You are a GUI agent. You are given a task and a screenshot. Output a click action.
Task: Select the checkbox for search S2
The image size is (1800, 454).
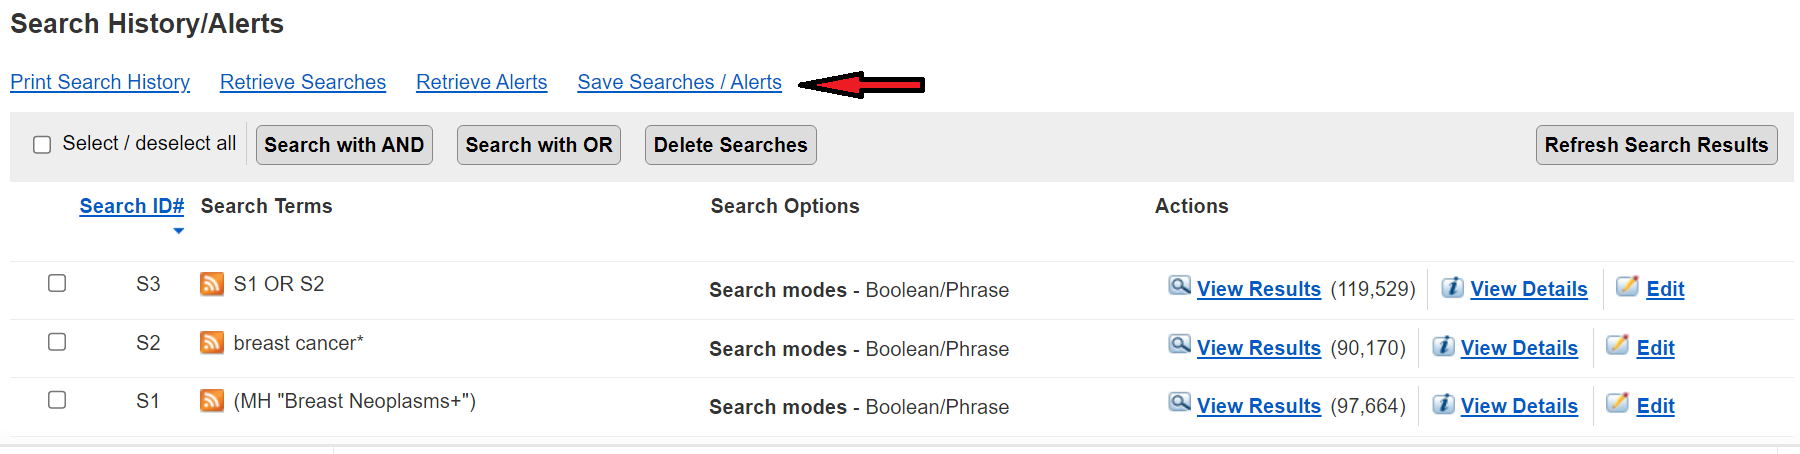coord(57,342)
